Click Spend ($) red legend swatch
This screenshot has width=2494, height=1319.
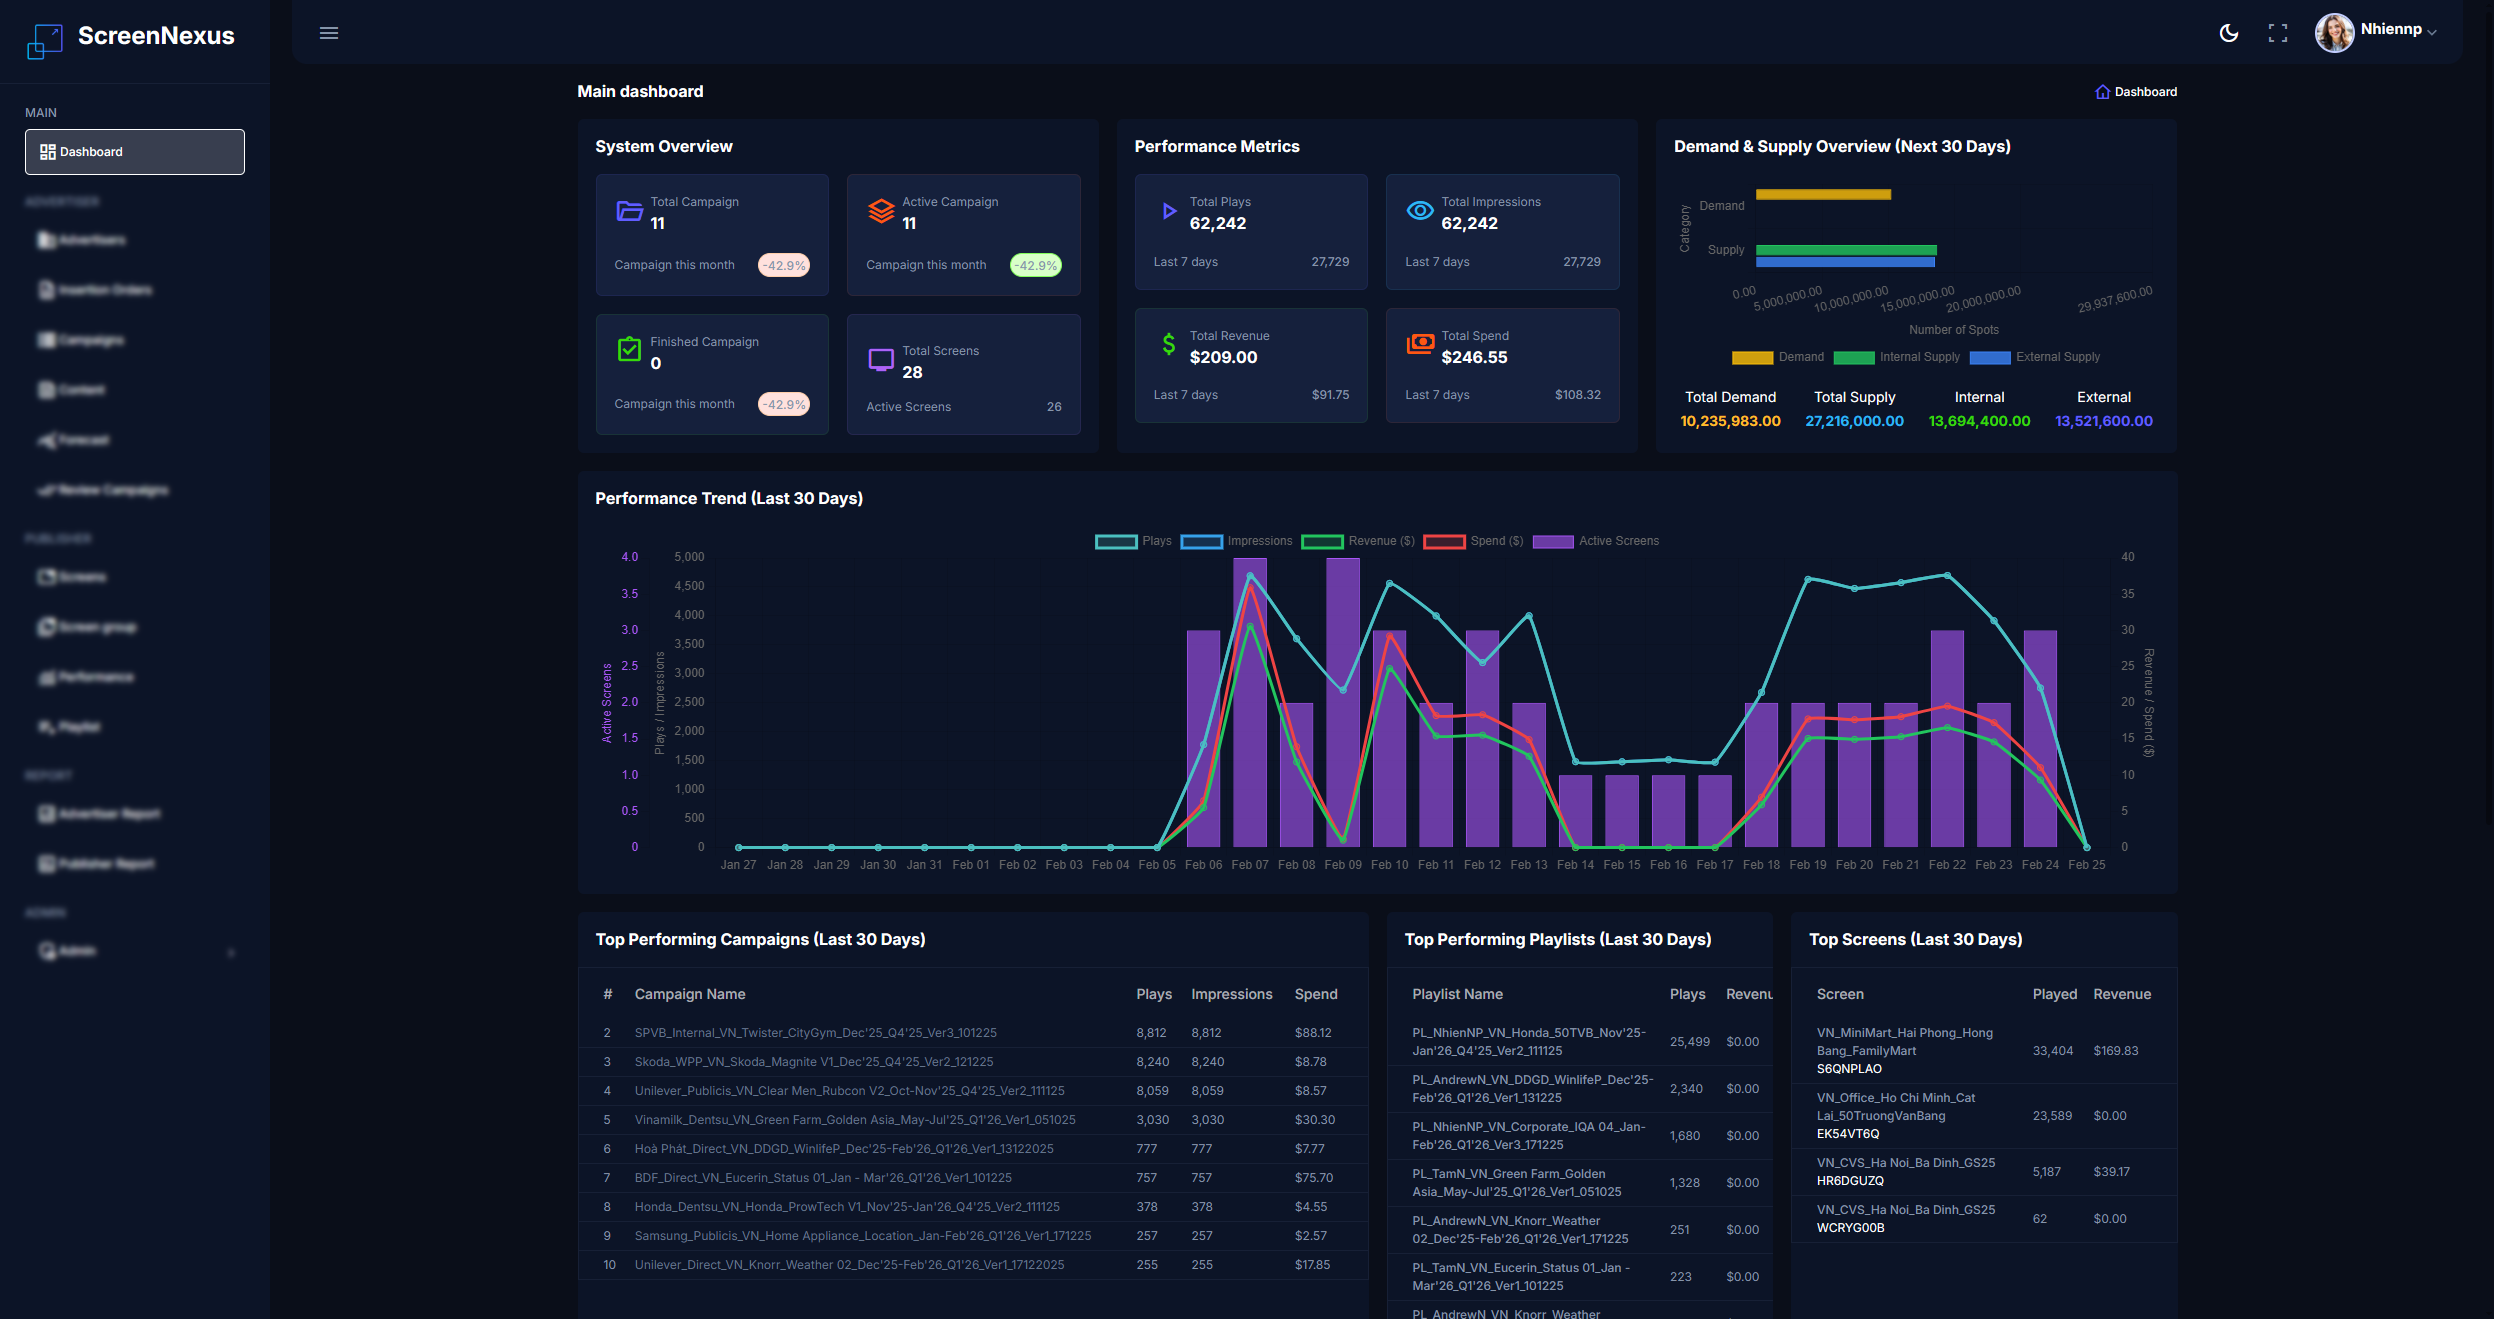pyautogui.click(x=1444, y=541)
